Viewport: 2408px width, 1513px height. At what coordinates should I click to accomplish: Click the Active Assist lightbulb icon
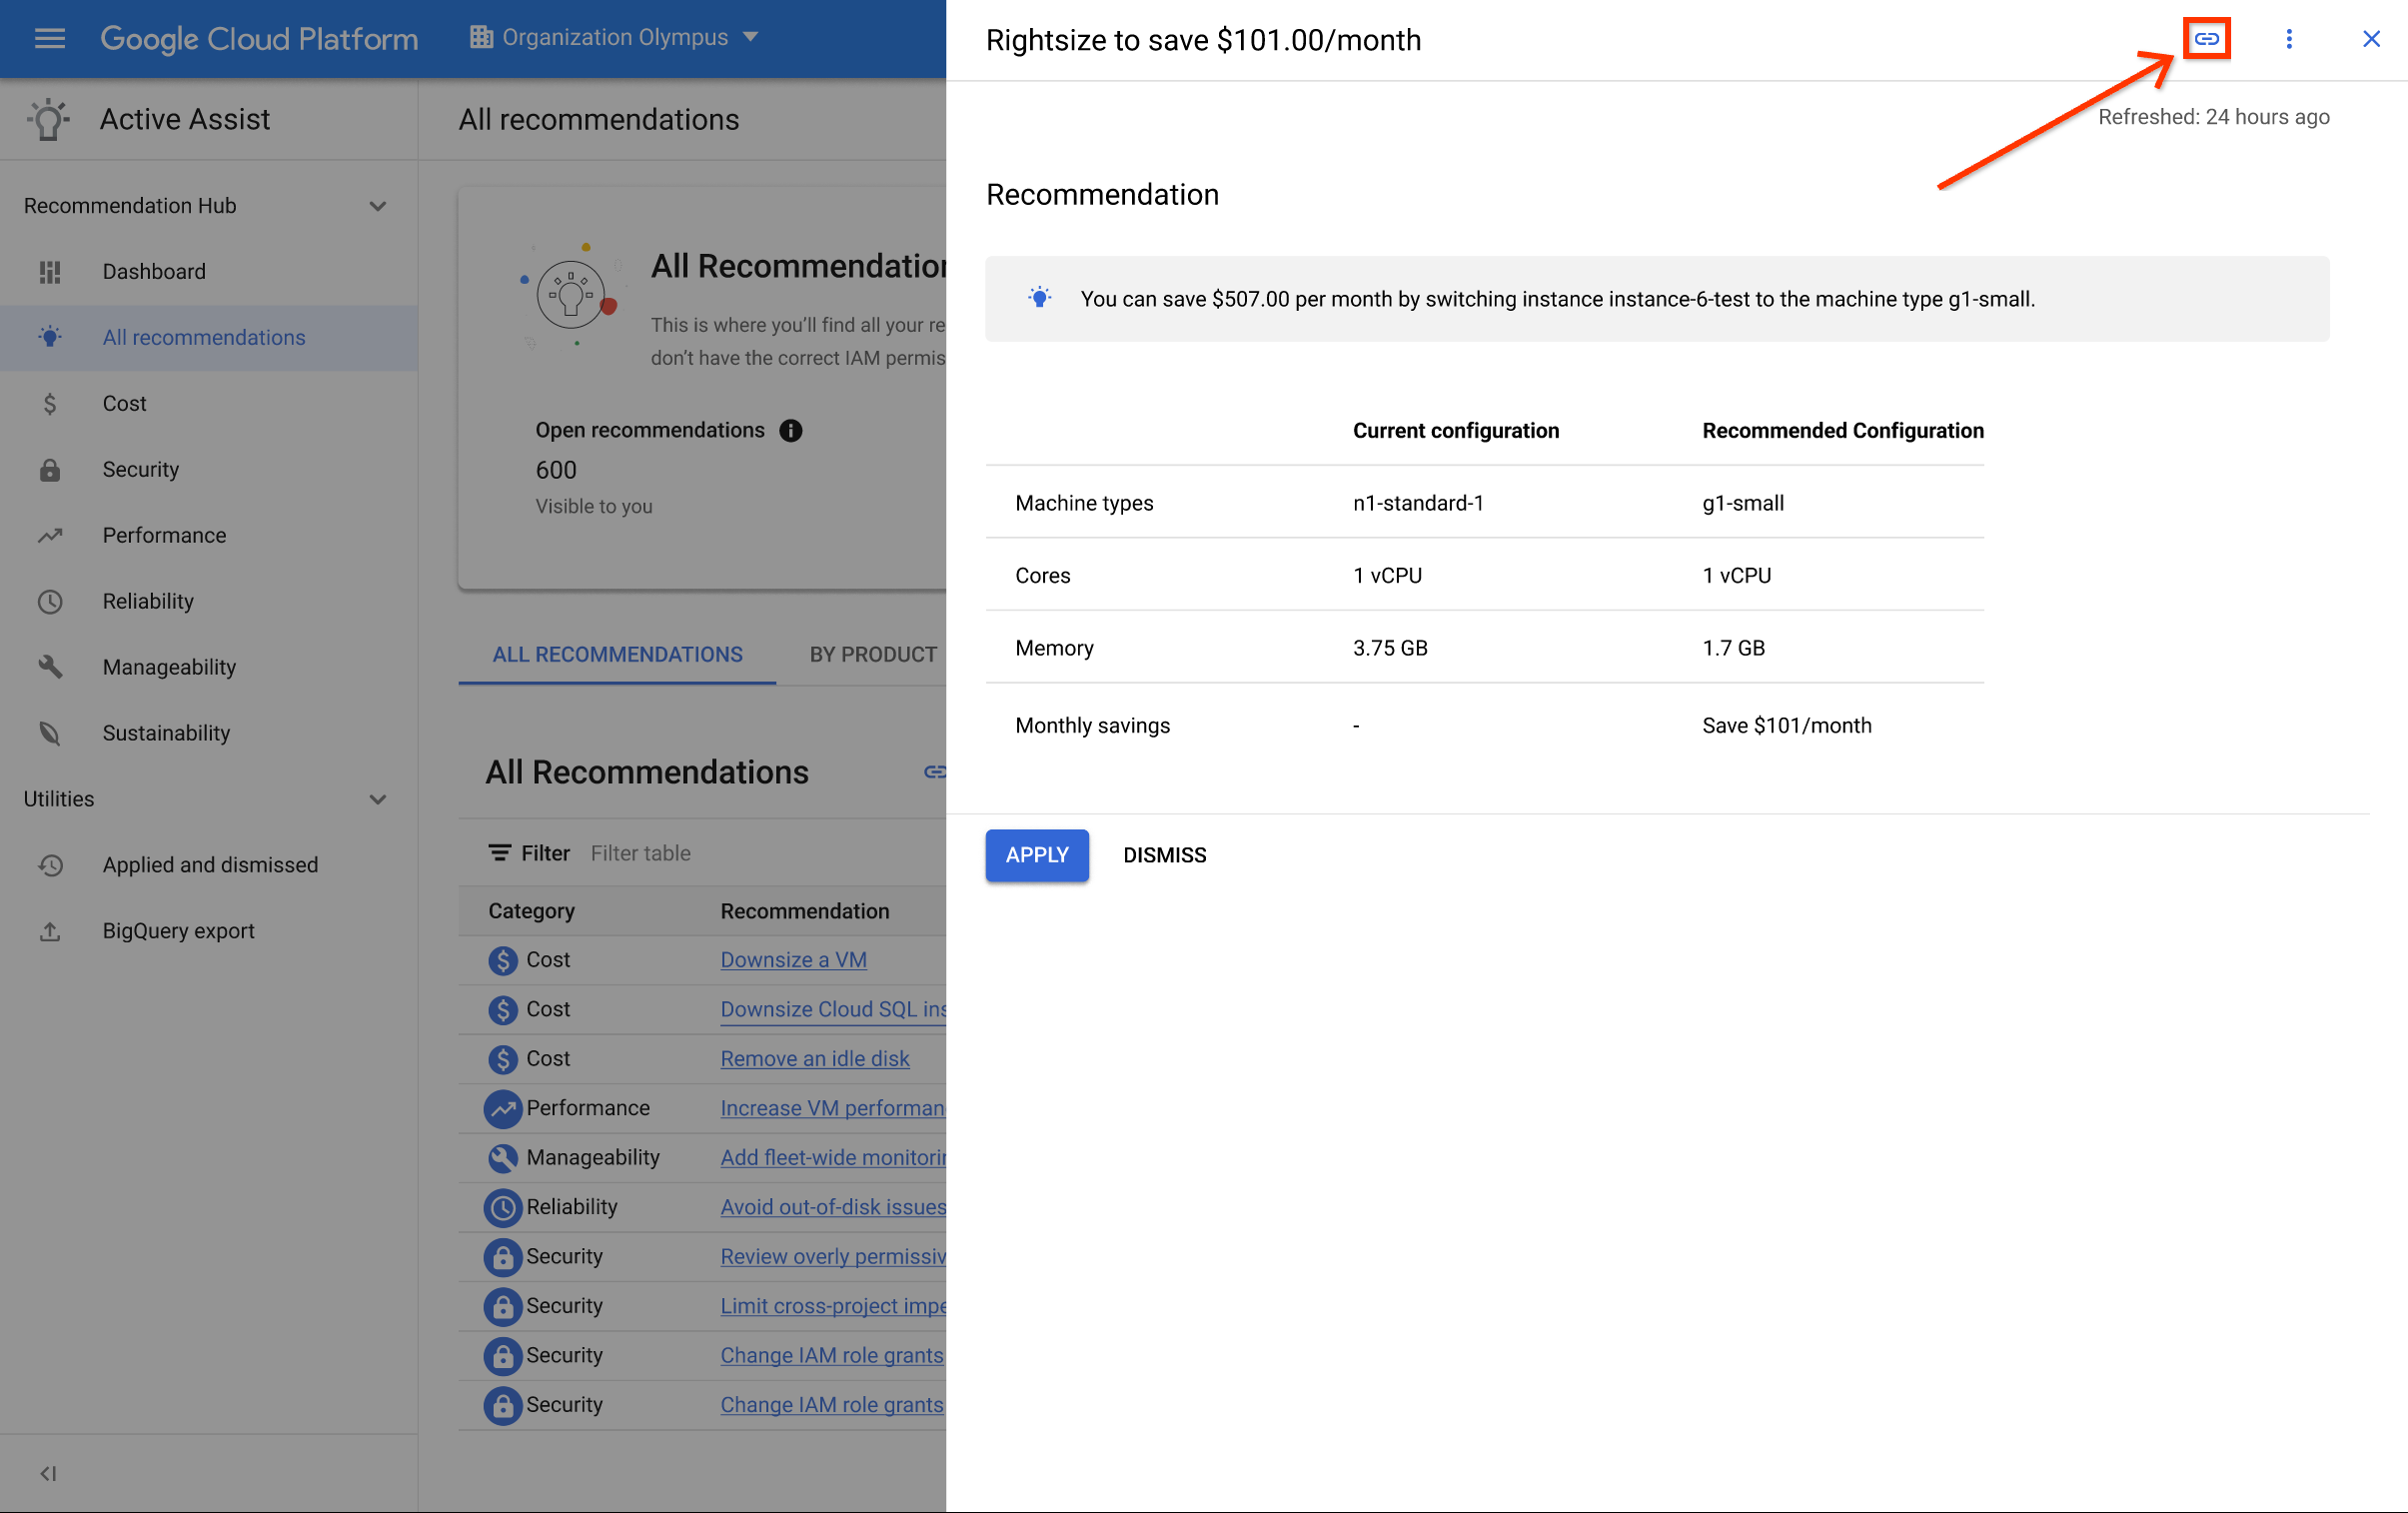47,119
